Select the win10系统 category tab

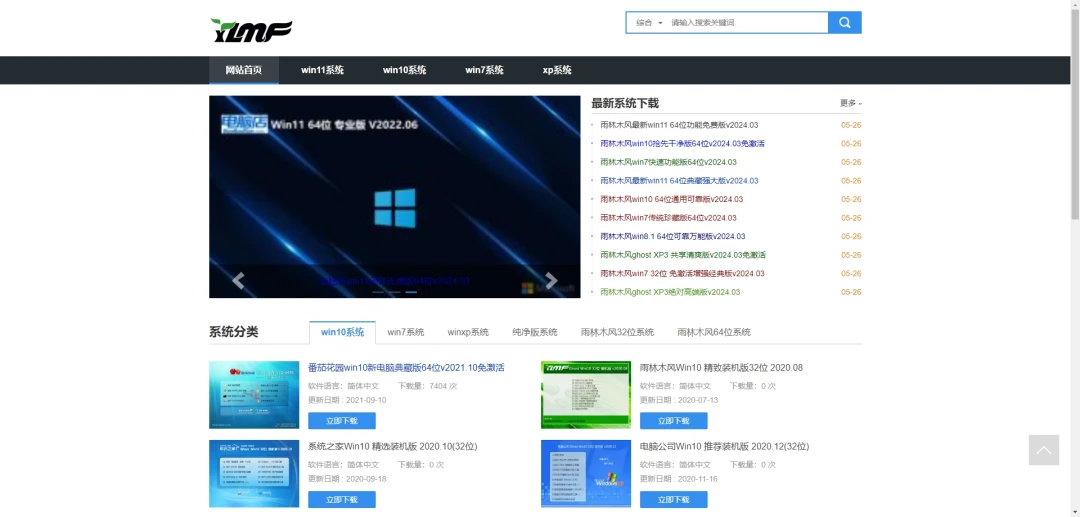pyautogui.click(x=342, y=333)
